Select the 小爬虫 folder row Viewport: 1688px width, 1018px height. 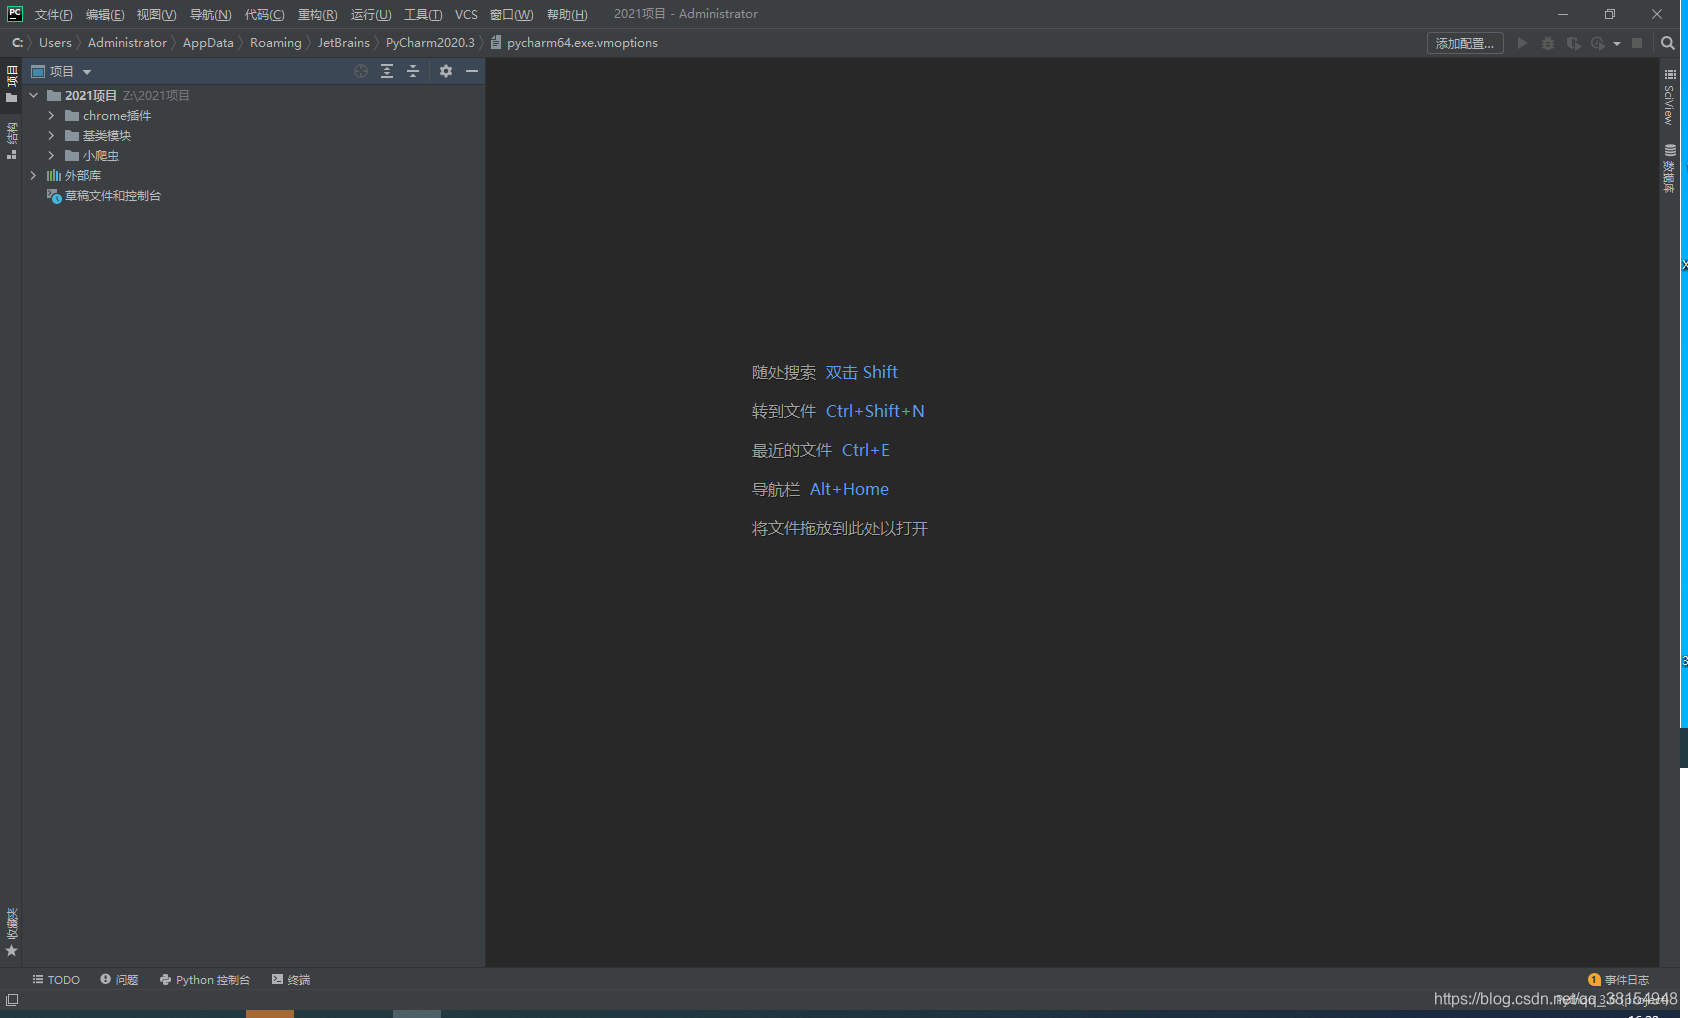[253, 155]
